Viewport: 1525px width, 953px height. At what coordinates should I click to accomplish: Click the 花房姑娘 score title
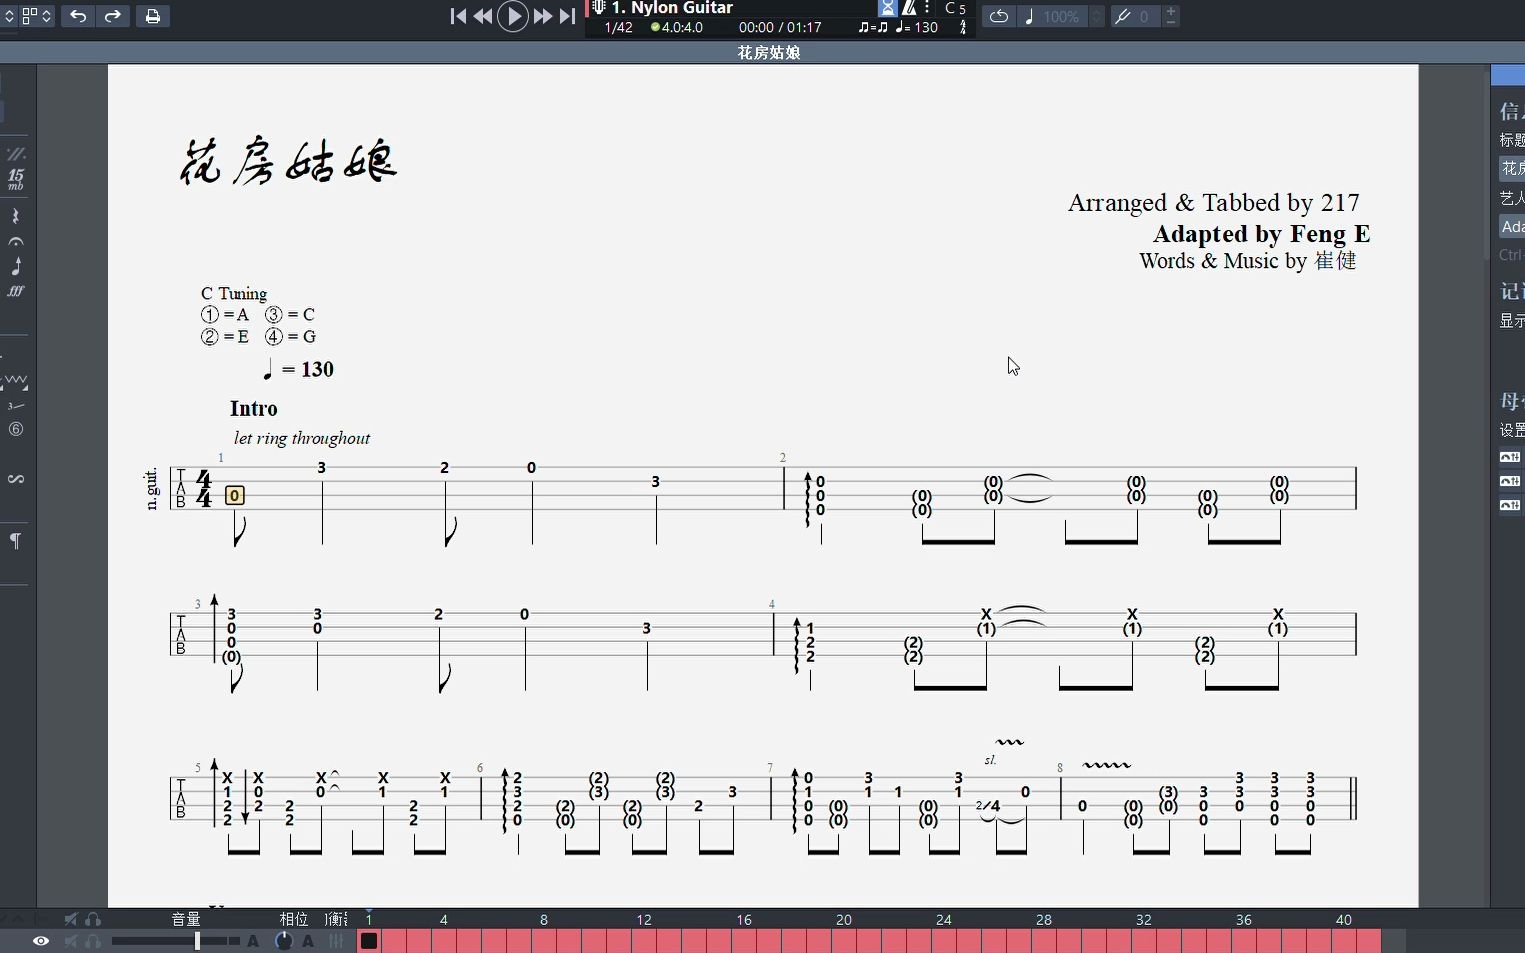(x=289, y=161)
